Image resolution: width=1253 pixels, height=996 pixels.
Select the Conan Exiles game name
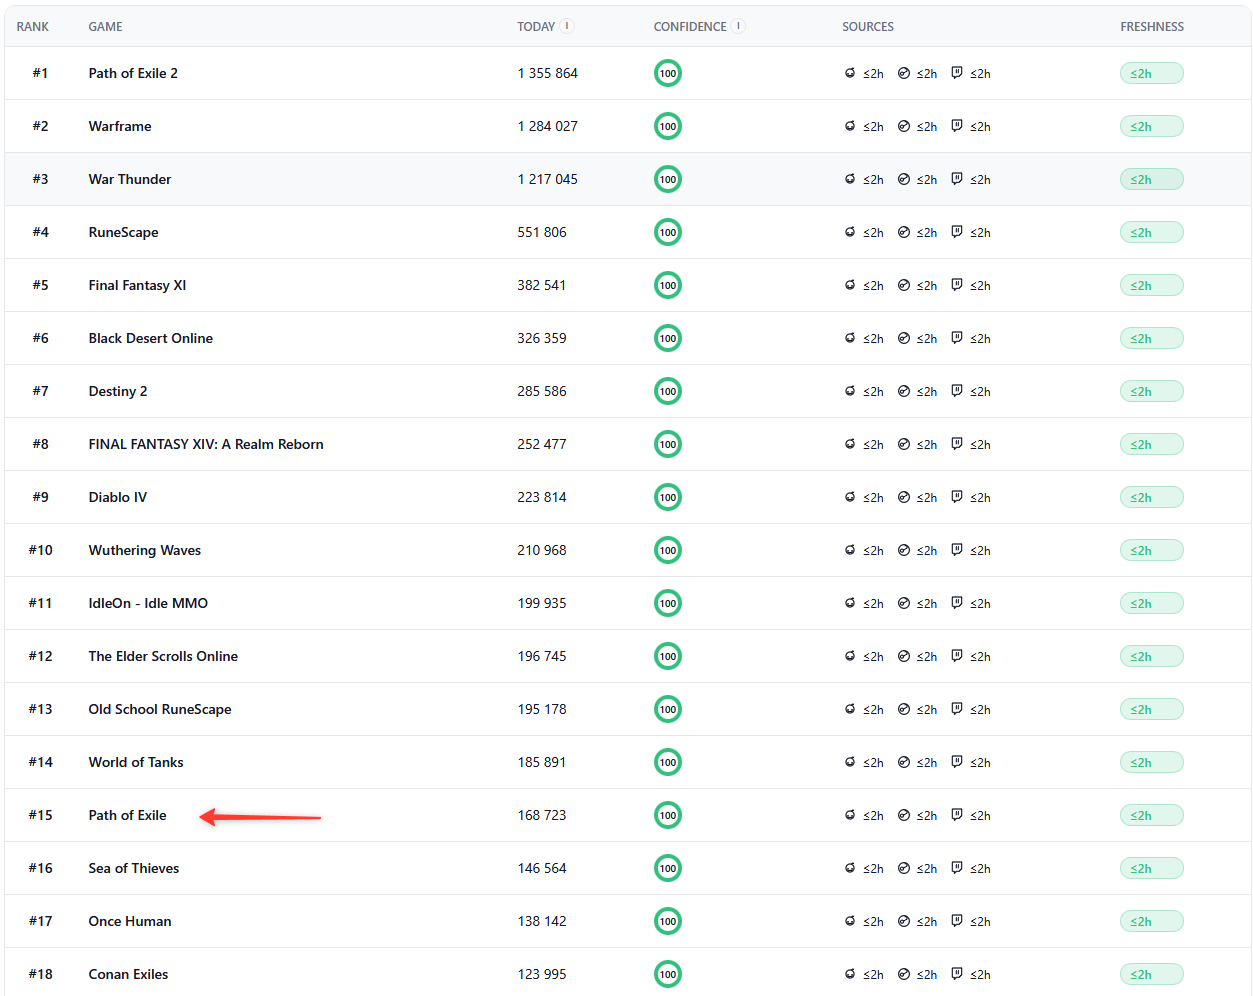(x=128, y=974)
